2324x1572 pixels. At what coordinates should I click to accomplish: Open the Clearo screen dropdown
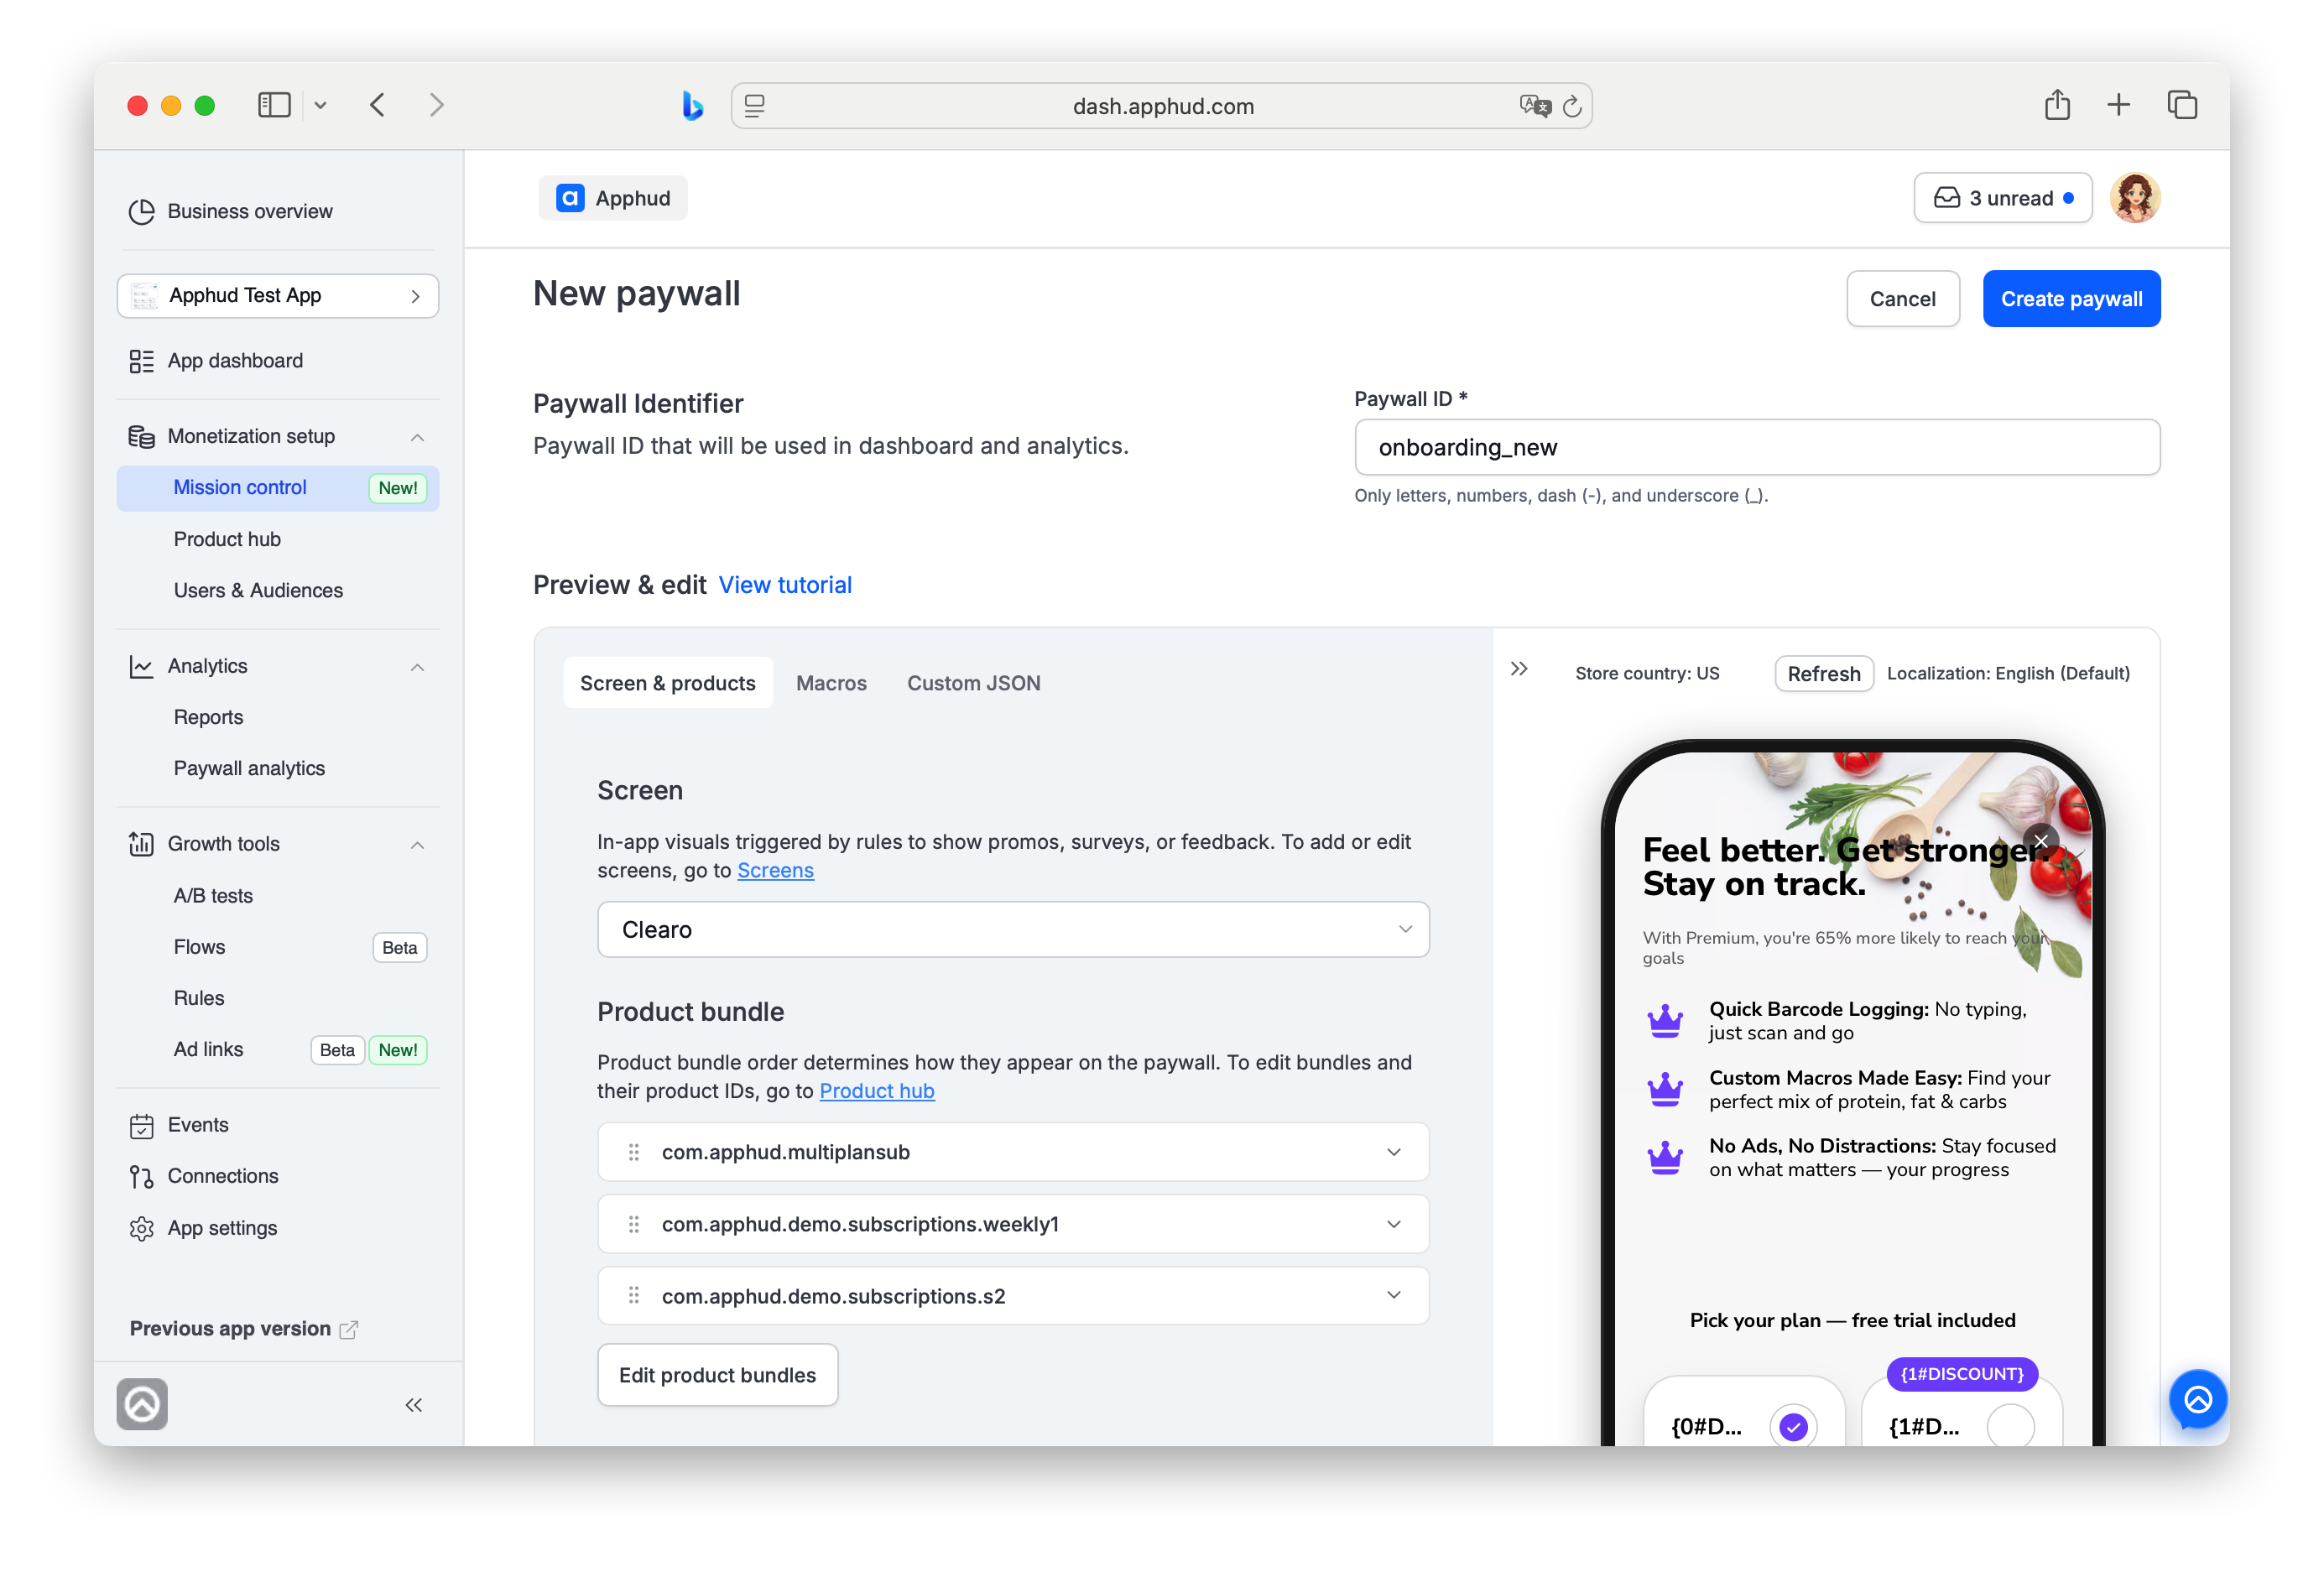pos(1013,930)
